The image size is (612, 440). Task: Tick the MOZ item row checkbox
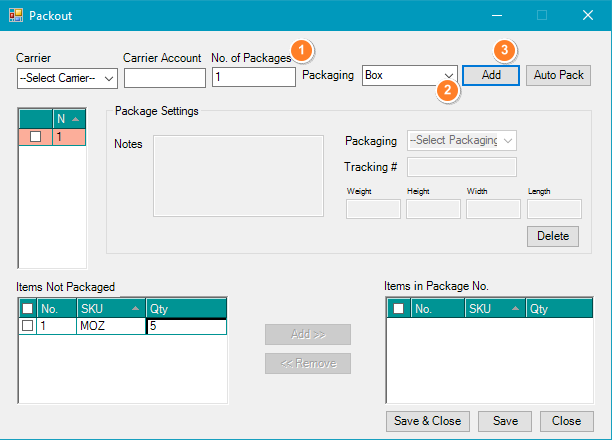coord(27,326)
